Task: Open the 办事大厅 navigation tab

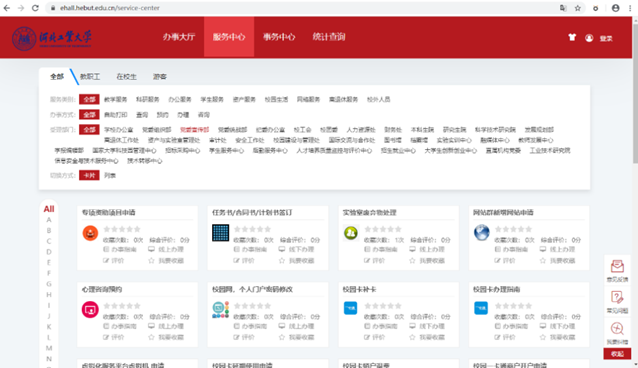Action: click(x=179, y=37)
